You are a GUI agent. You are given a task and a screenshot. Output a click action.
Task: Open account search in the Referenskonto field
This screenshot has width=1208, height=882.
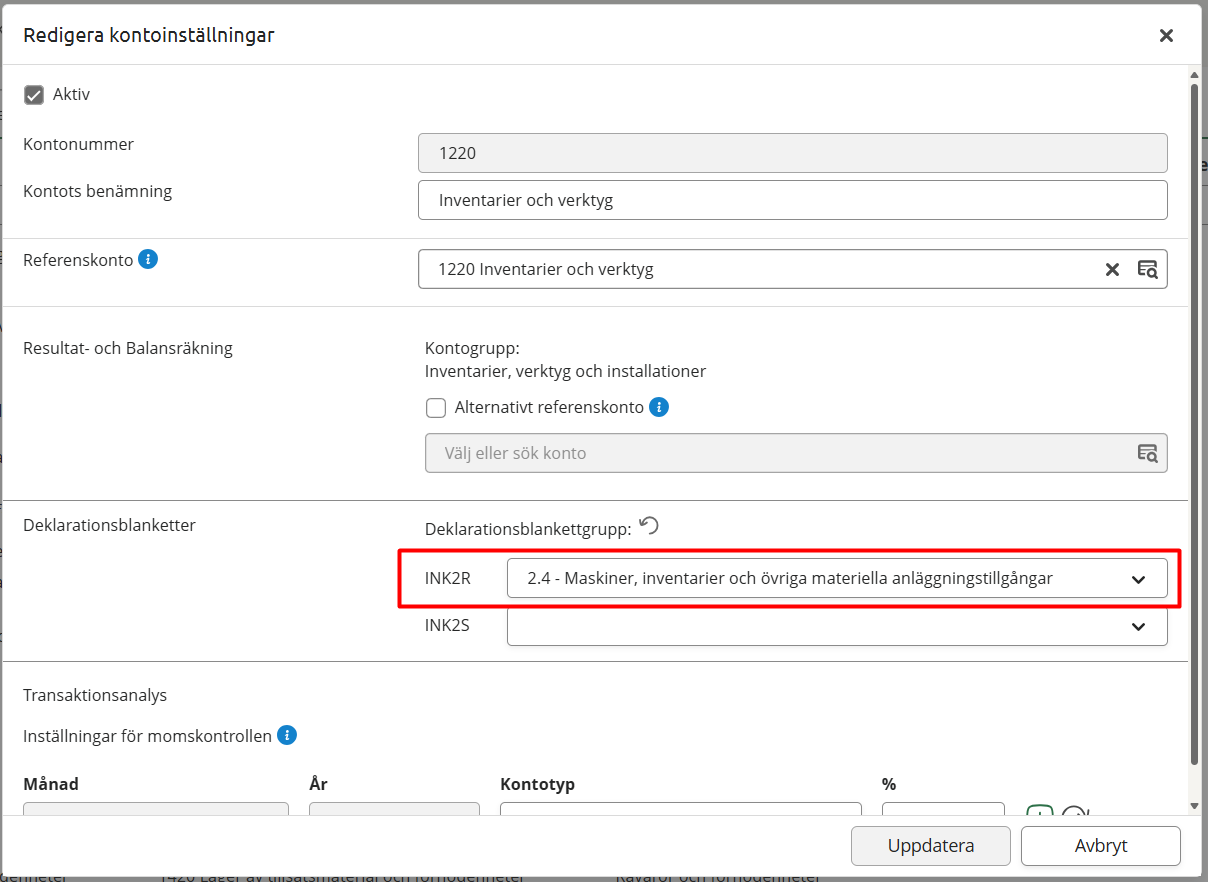[x=1147, y=269]
